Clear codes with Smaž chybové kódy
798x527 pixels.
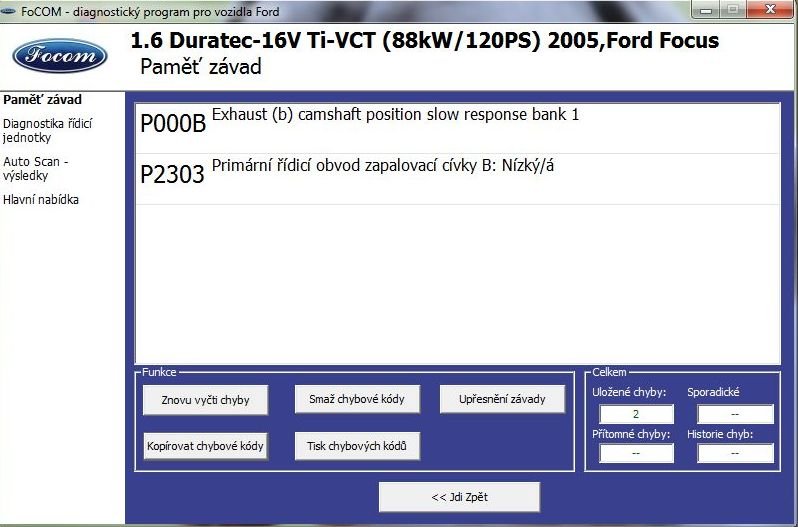point(350,399)
